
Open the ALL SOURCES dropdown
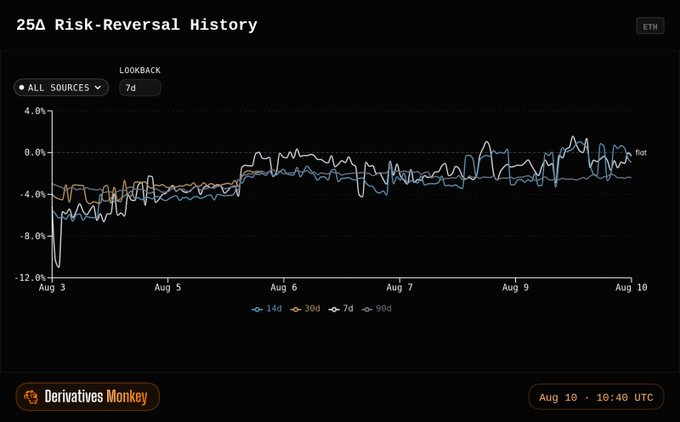point(61,88)
